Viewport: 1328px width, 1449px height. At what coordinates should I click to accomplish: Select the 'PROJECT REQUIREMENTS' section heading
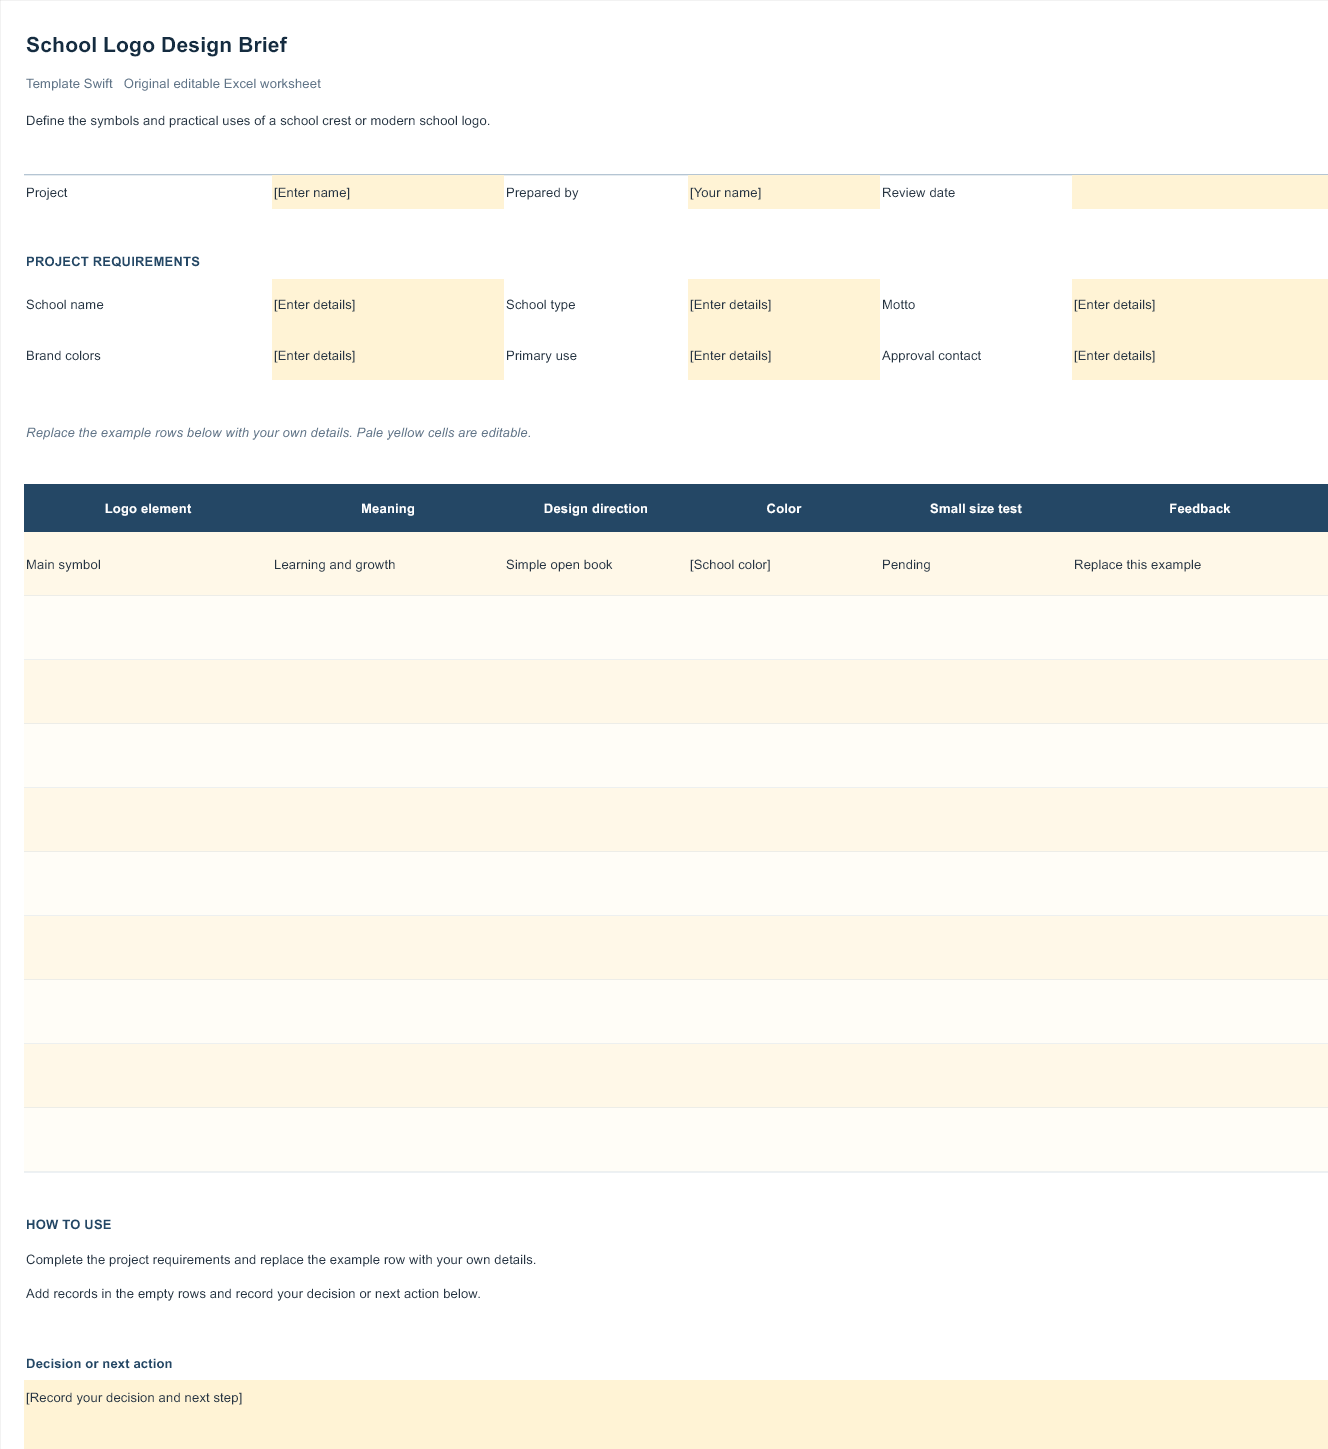click(x=113, y=262)
